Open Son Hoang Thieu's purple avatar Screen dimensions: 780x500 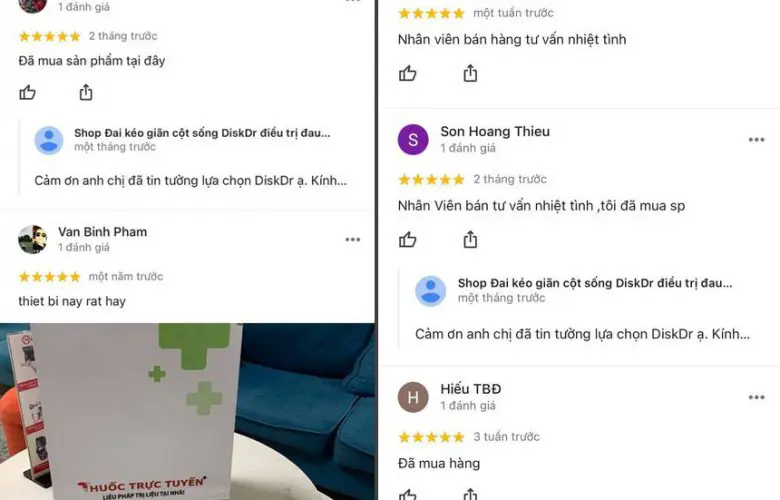(413, 140)
